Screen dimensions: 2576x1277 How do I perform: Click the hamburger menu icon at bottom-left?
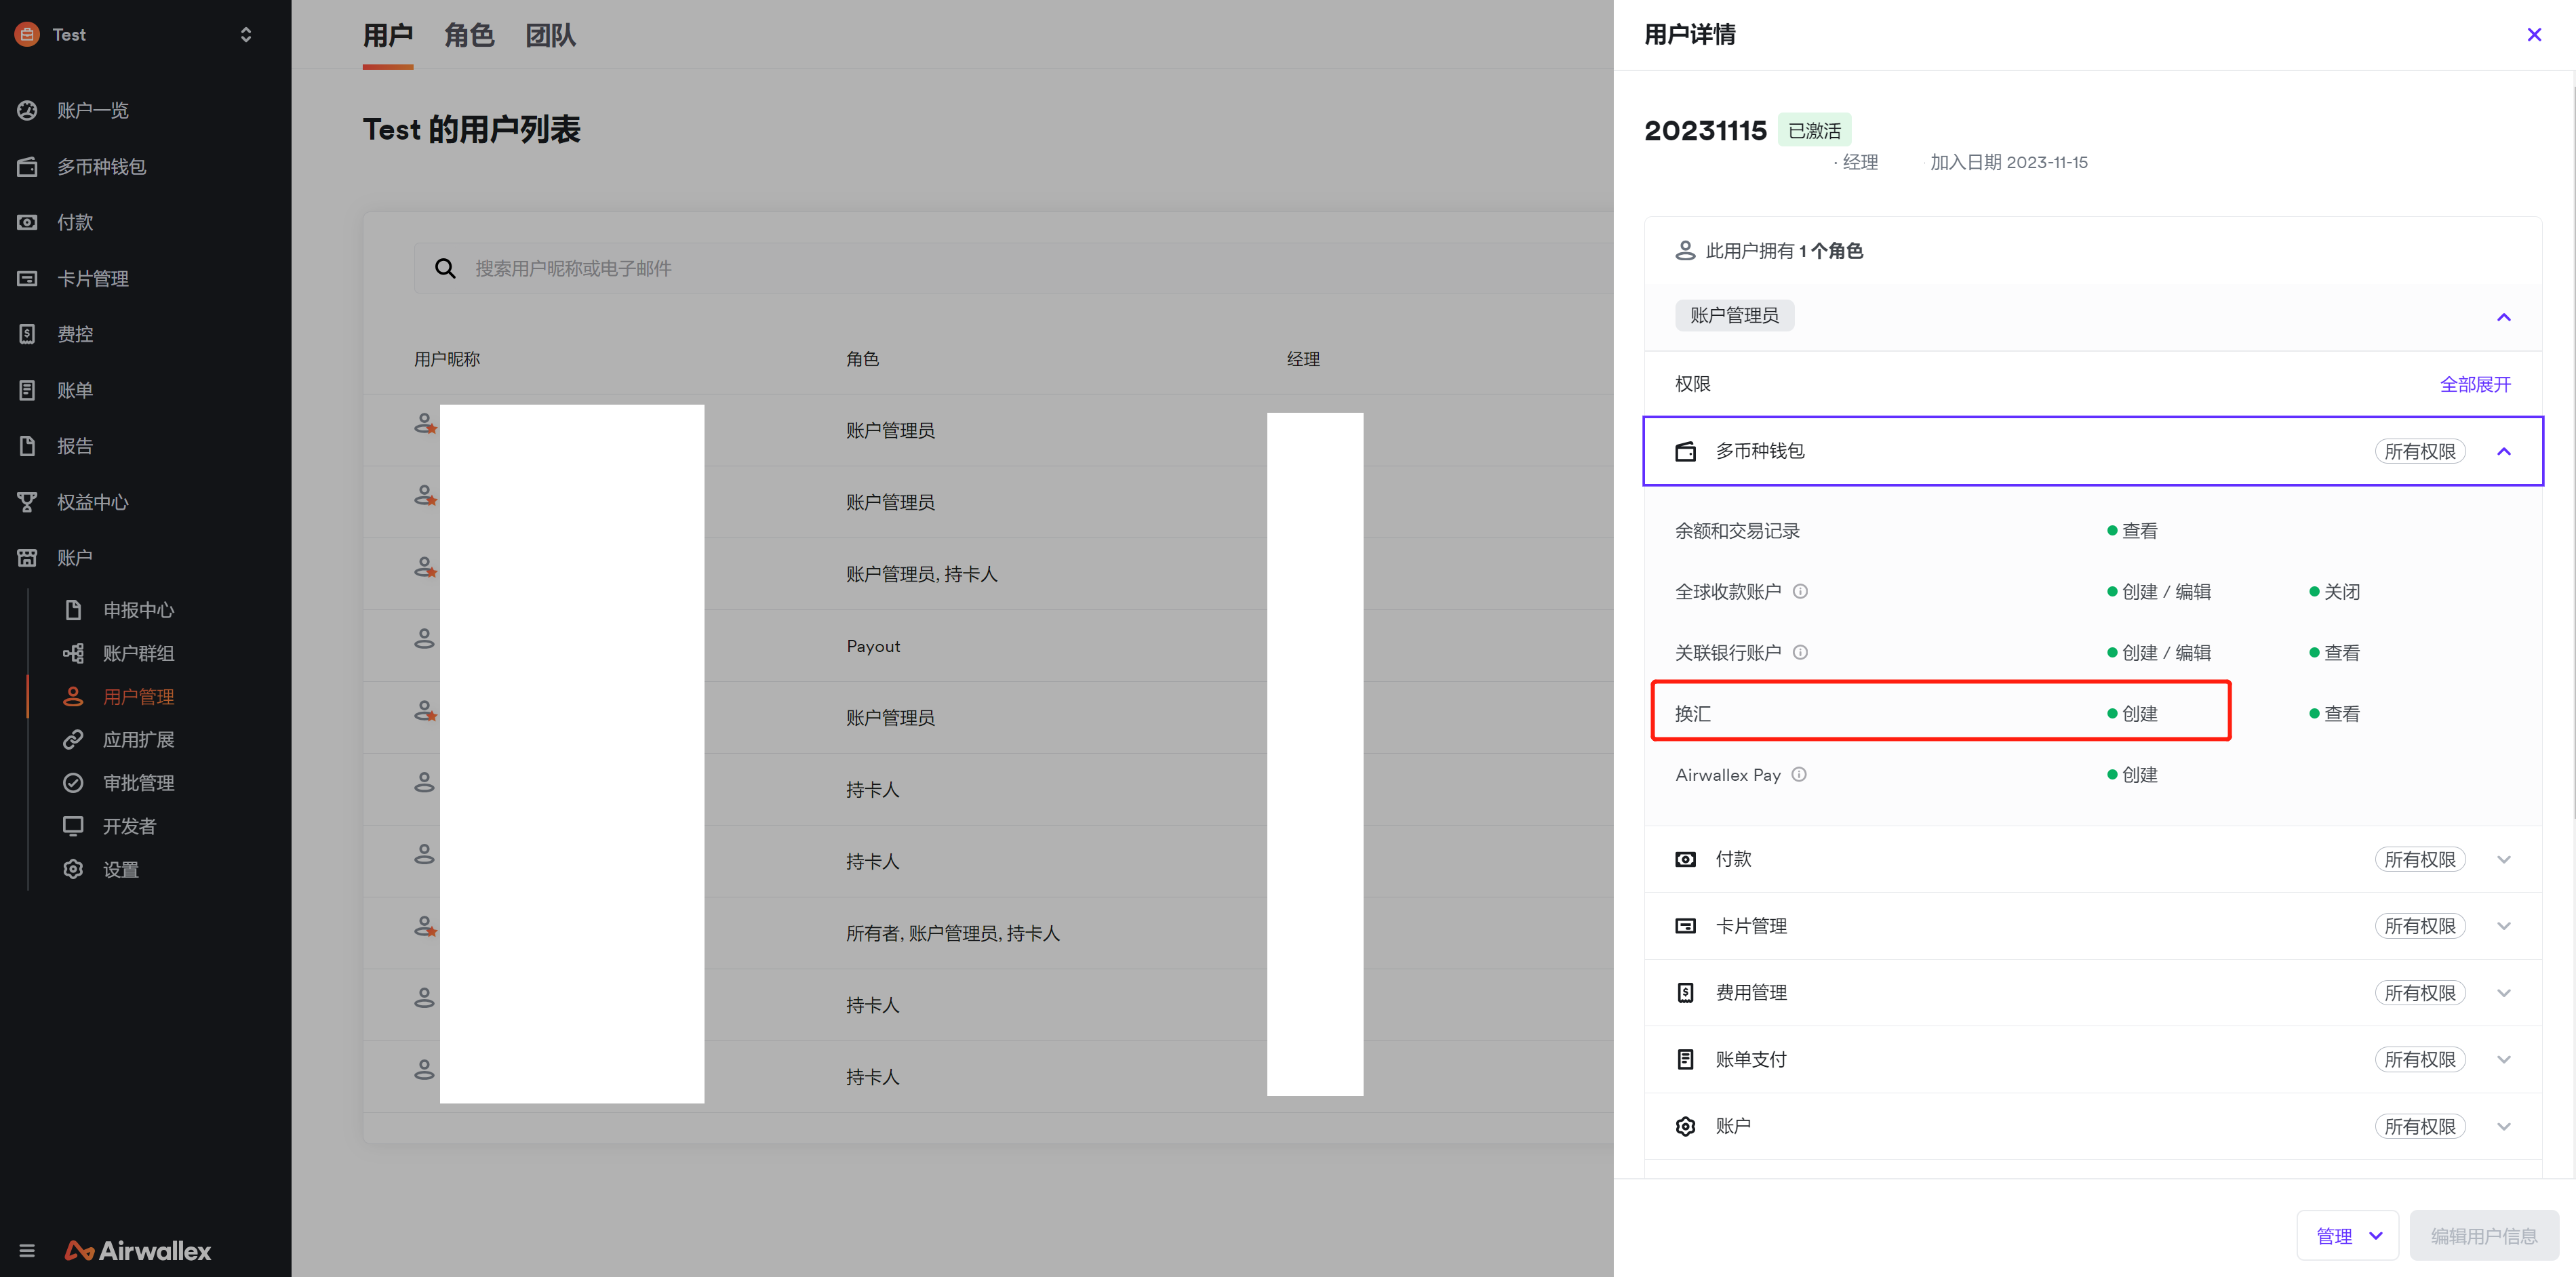point(27,1250)
